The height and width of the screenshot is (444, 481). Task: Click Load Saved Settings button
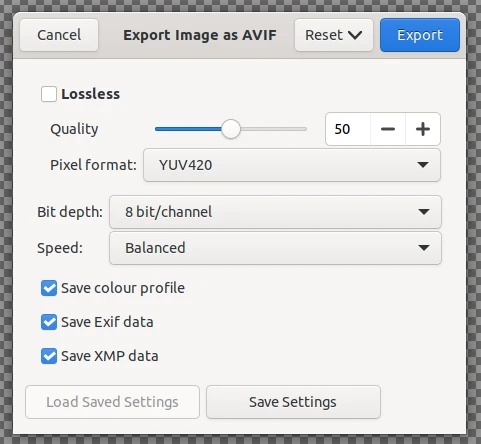(112, 402)
